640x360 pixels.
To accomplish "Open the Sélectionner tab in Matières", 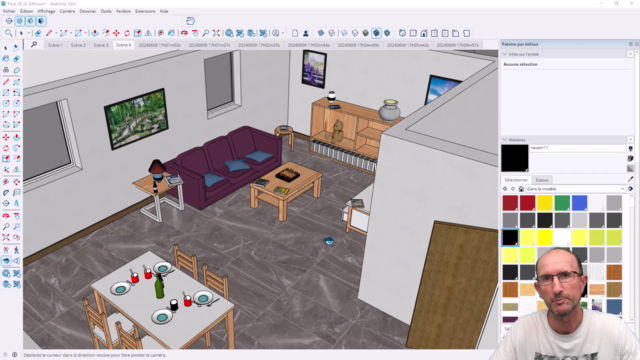I will point(516,180).
